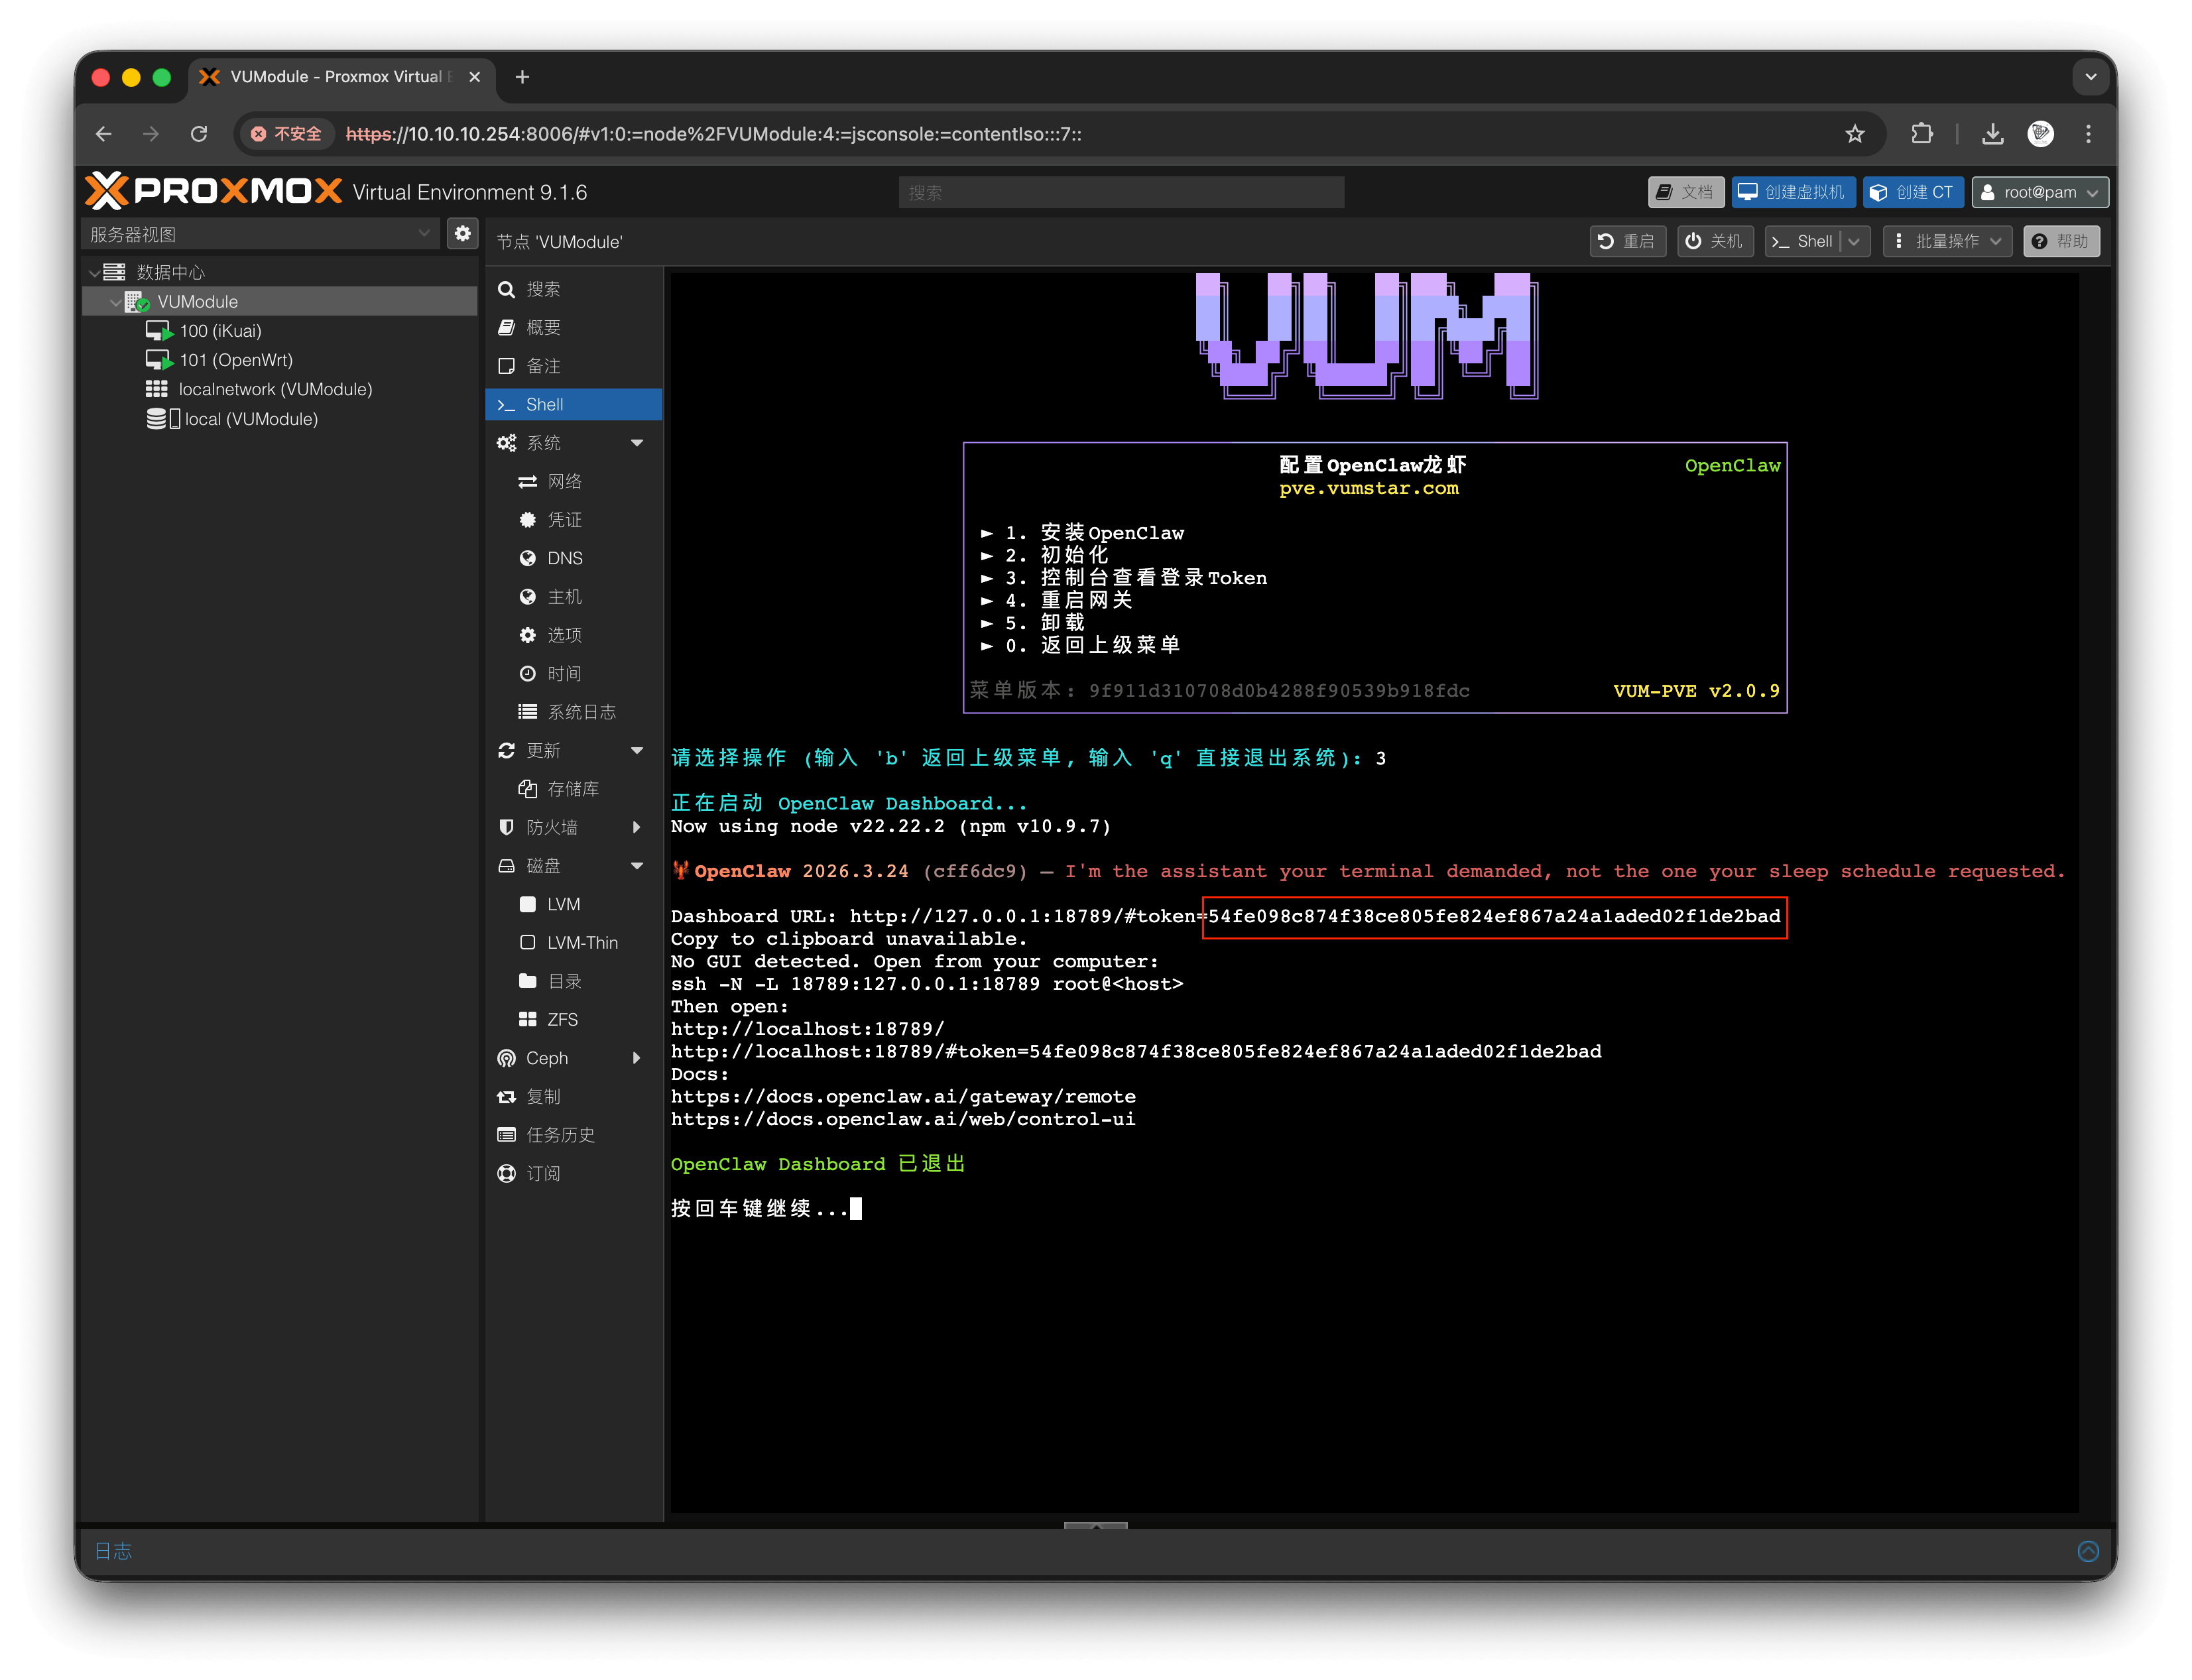
Task: Click the gear icon beside server view
Action: 462,234
